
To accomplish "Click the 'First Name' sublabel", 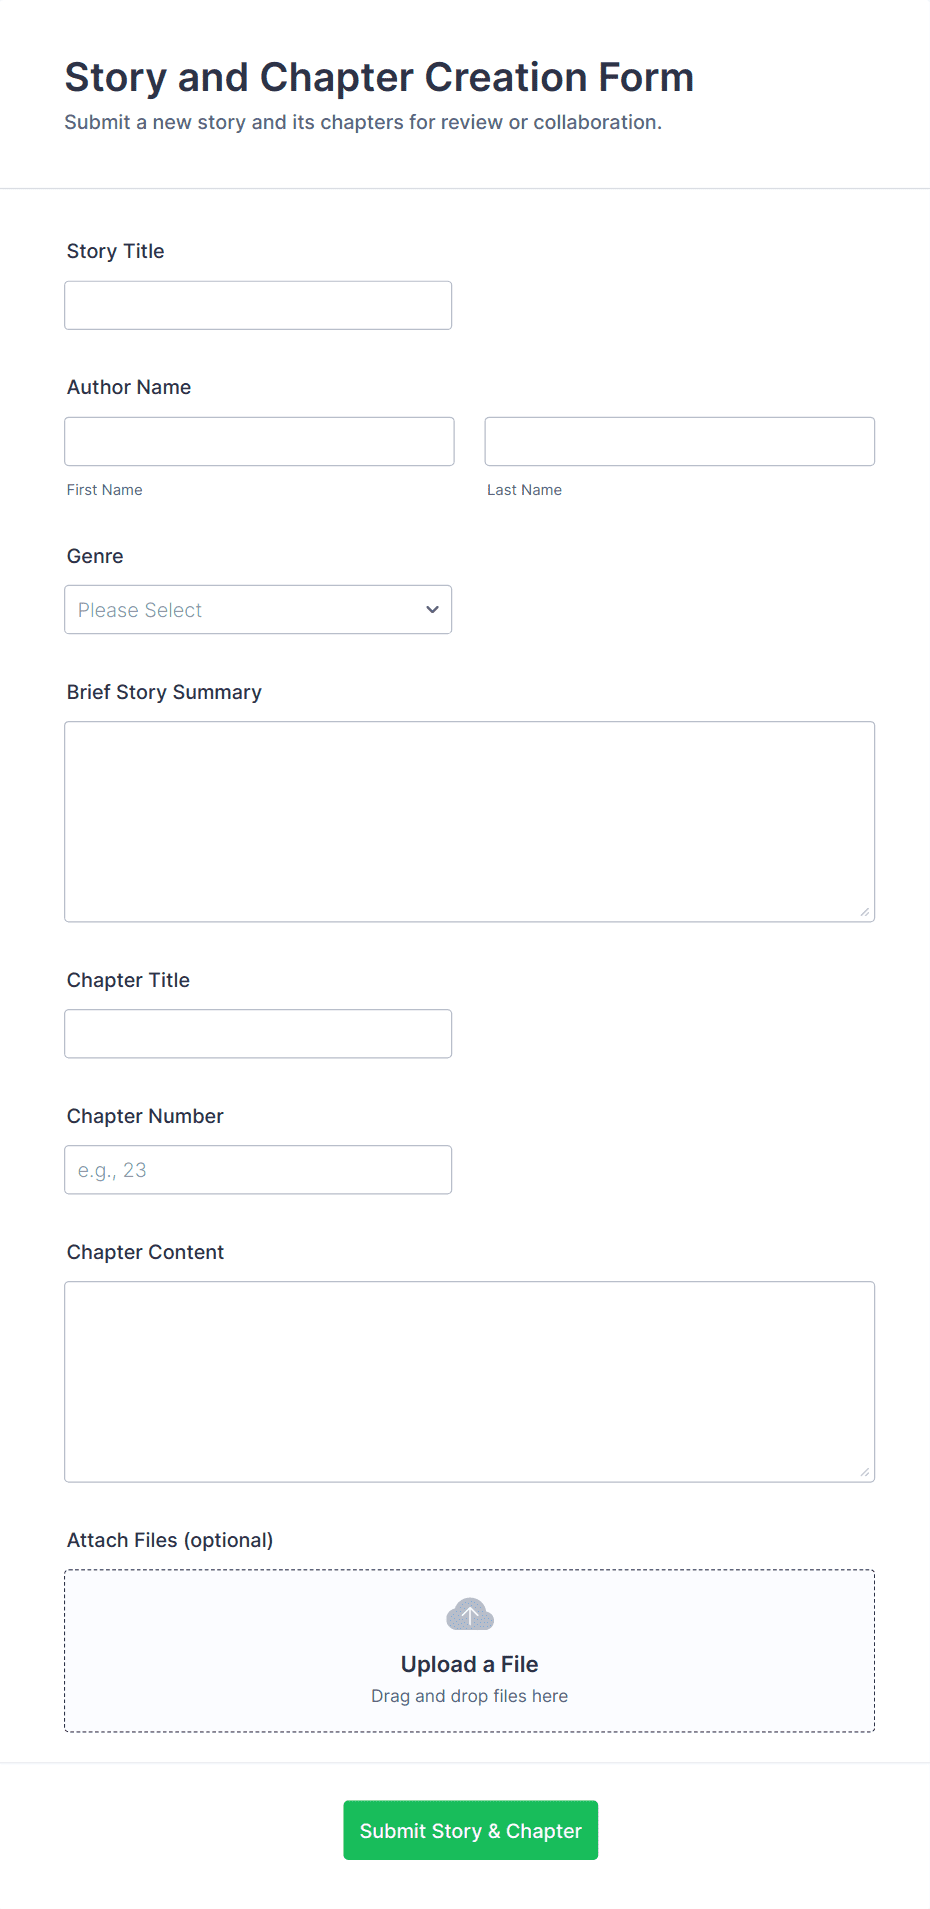I will [x=105, y=490].
